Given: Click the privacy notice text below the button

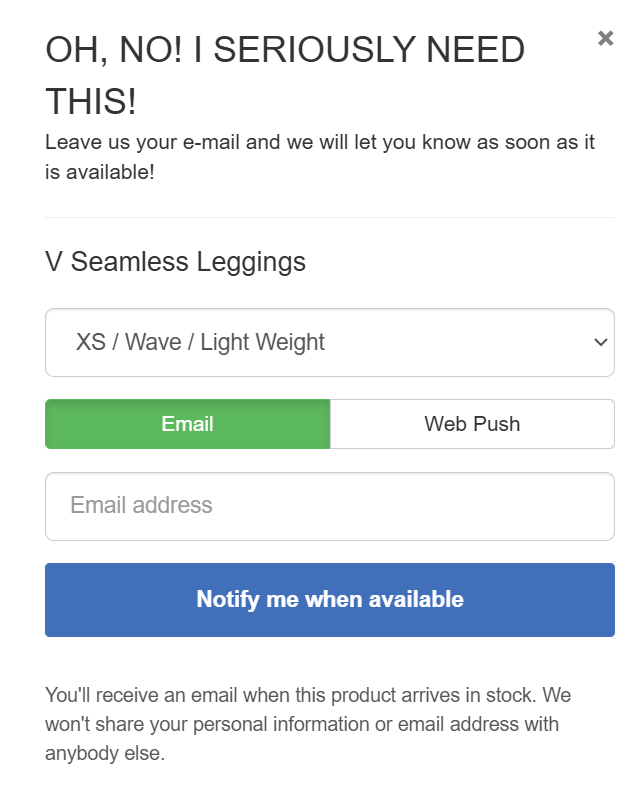Looking at the screenshot, I should [308, 724].
